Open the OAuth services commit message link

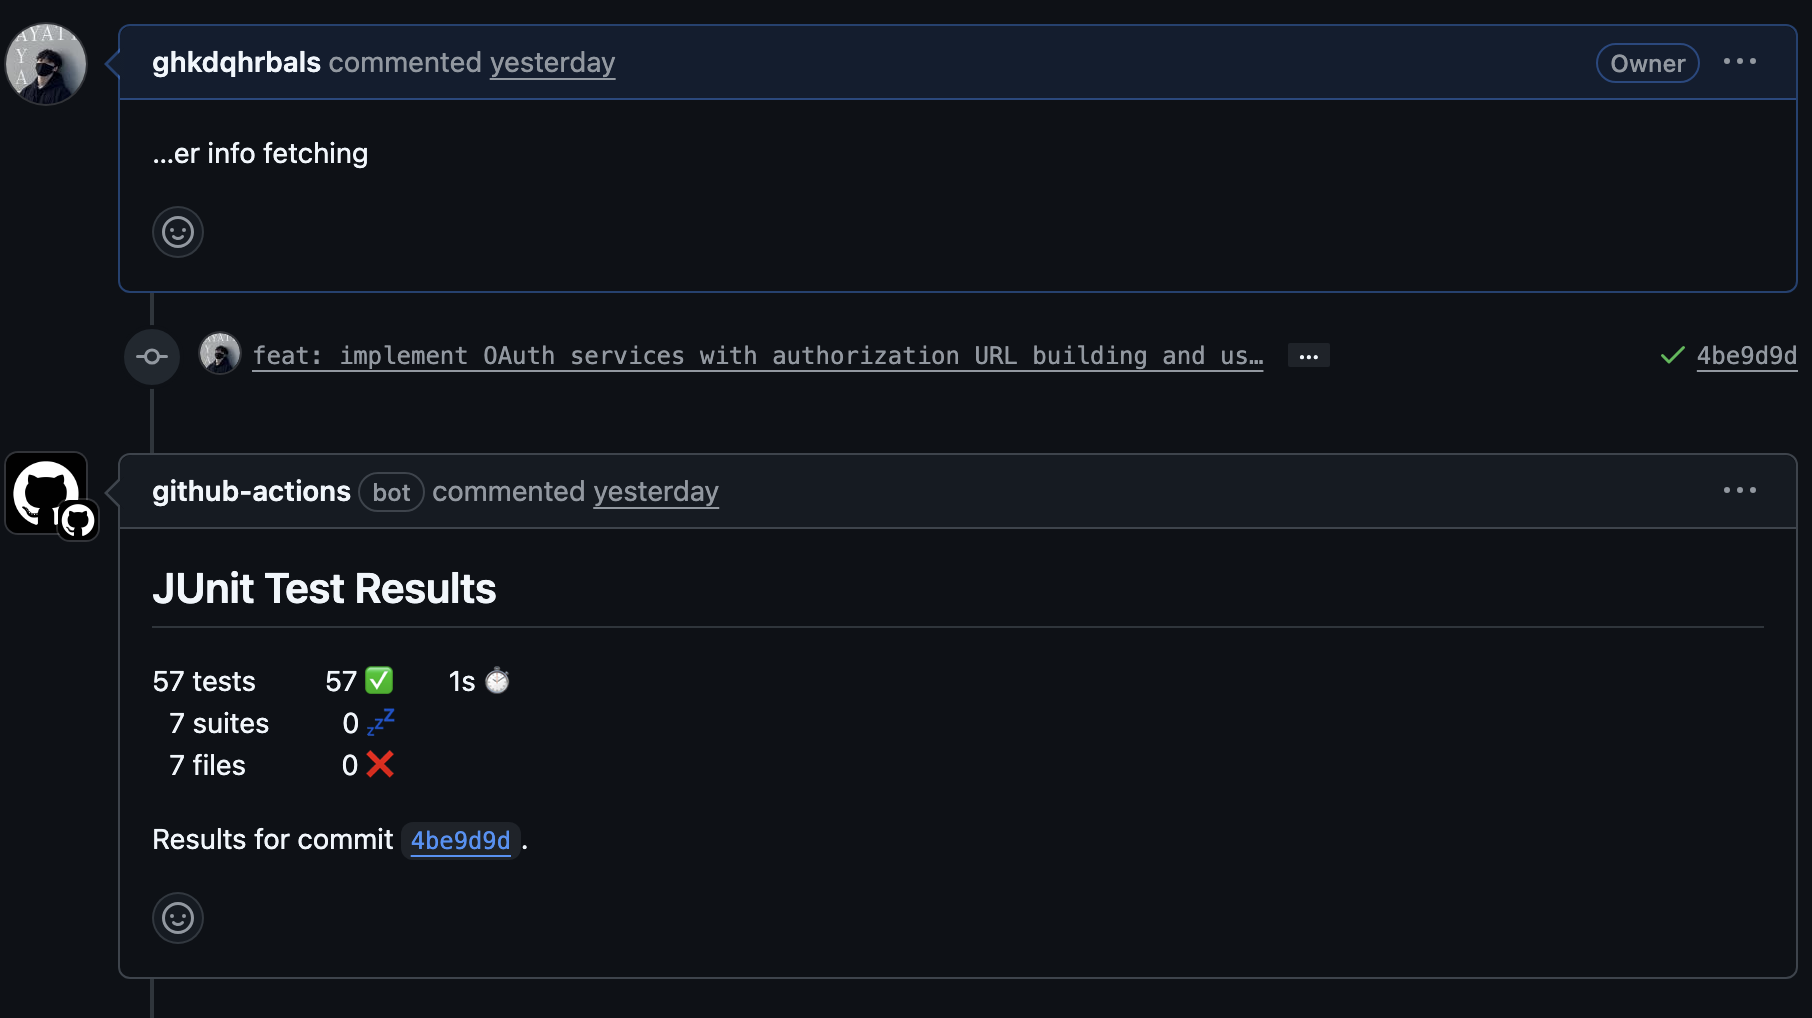[x=757, y=356]
